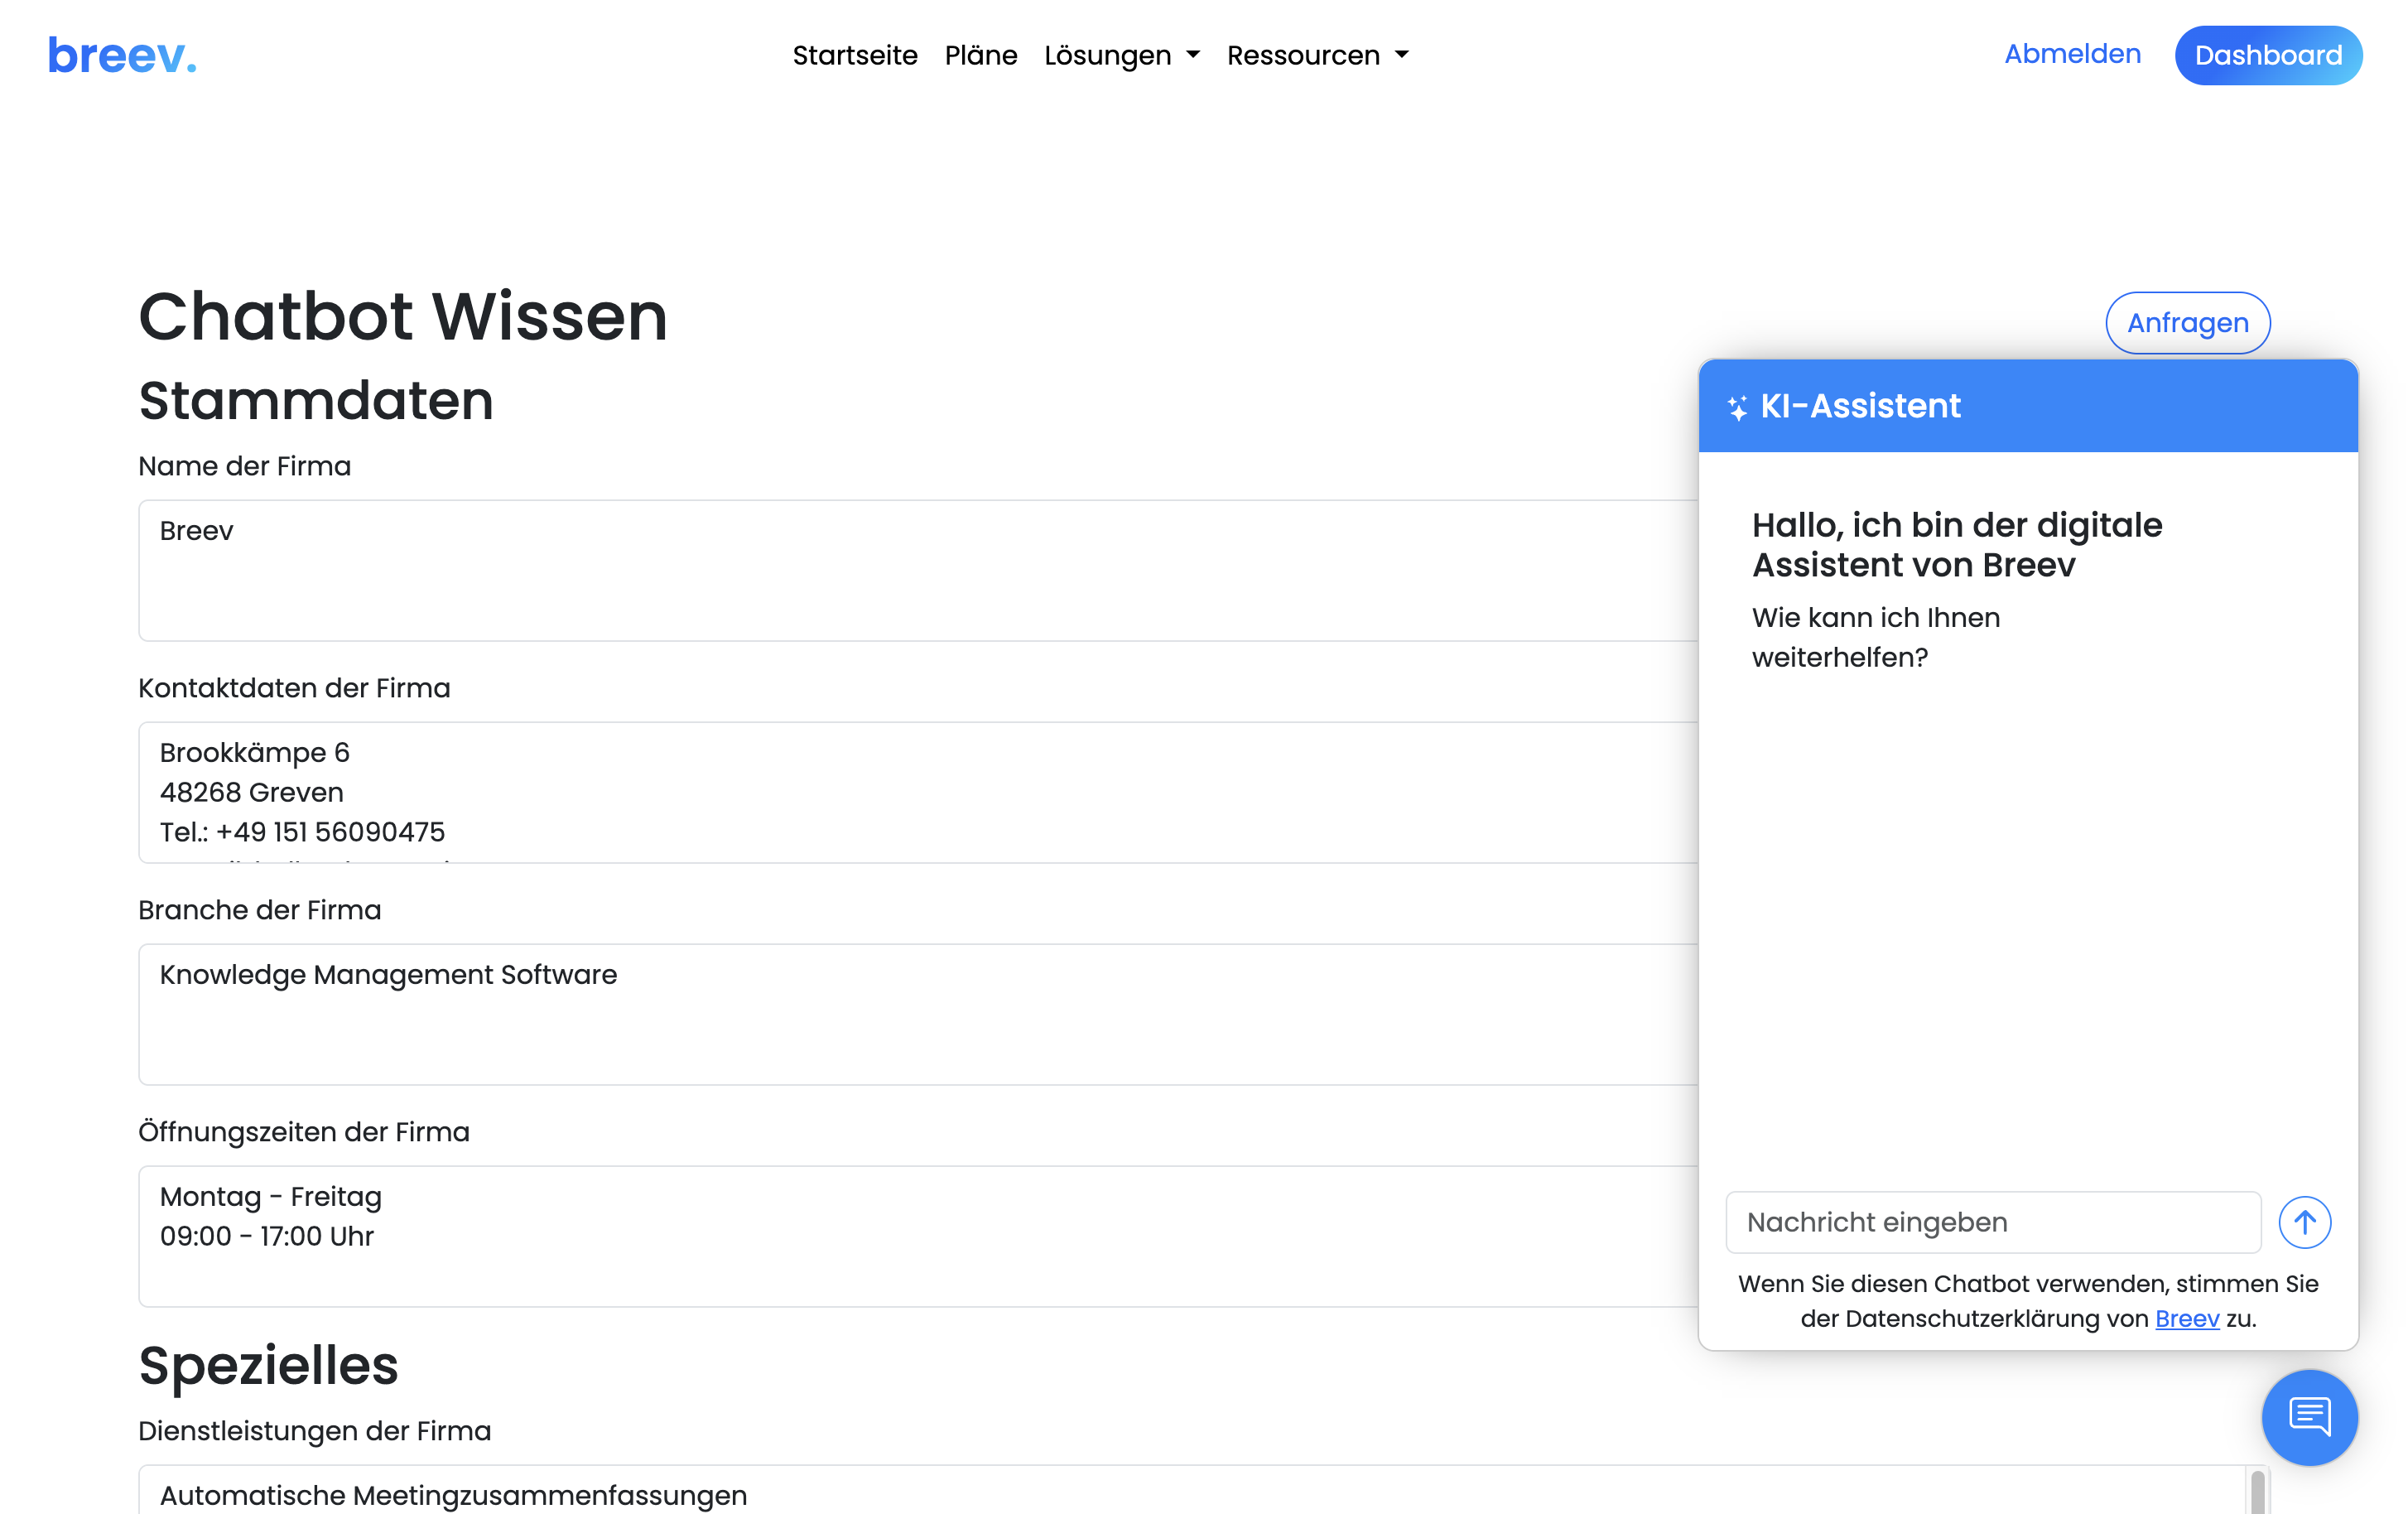The width and height of the screenshot is (2408, 1514).
Task: Click the 'Kontaktdaten der Firma' label
Action: (294, 688)
